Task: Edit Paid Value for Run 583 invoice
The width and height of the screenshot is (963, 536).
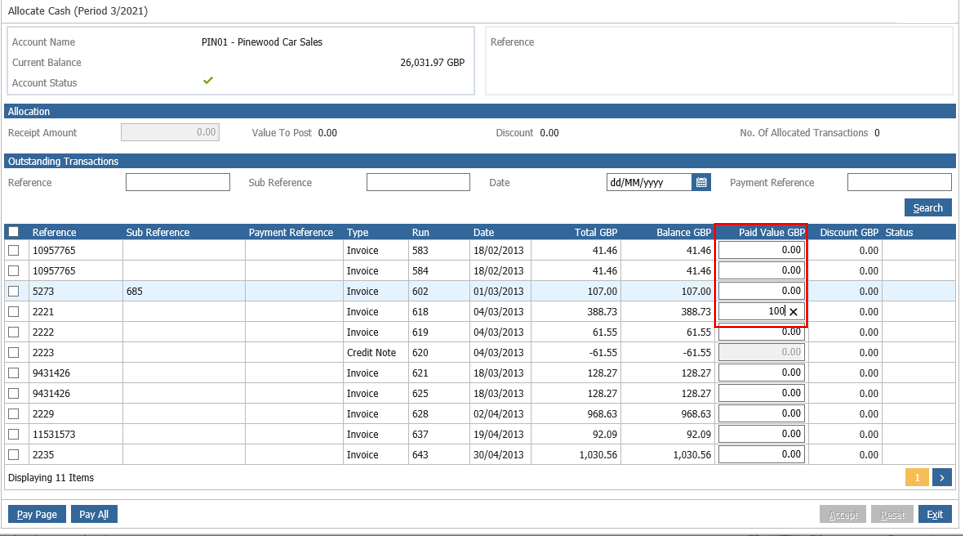Action: coord(762,250)
